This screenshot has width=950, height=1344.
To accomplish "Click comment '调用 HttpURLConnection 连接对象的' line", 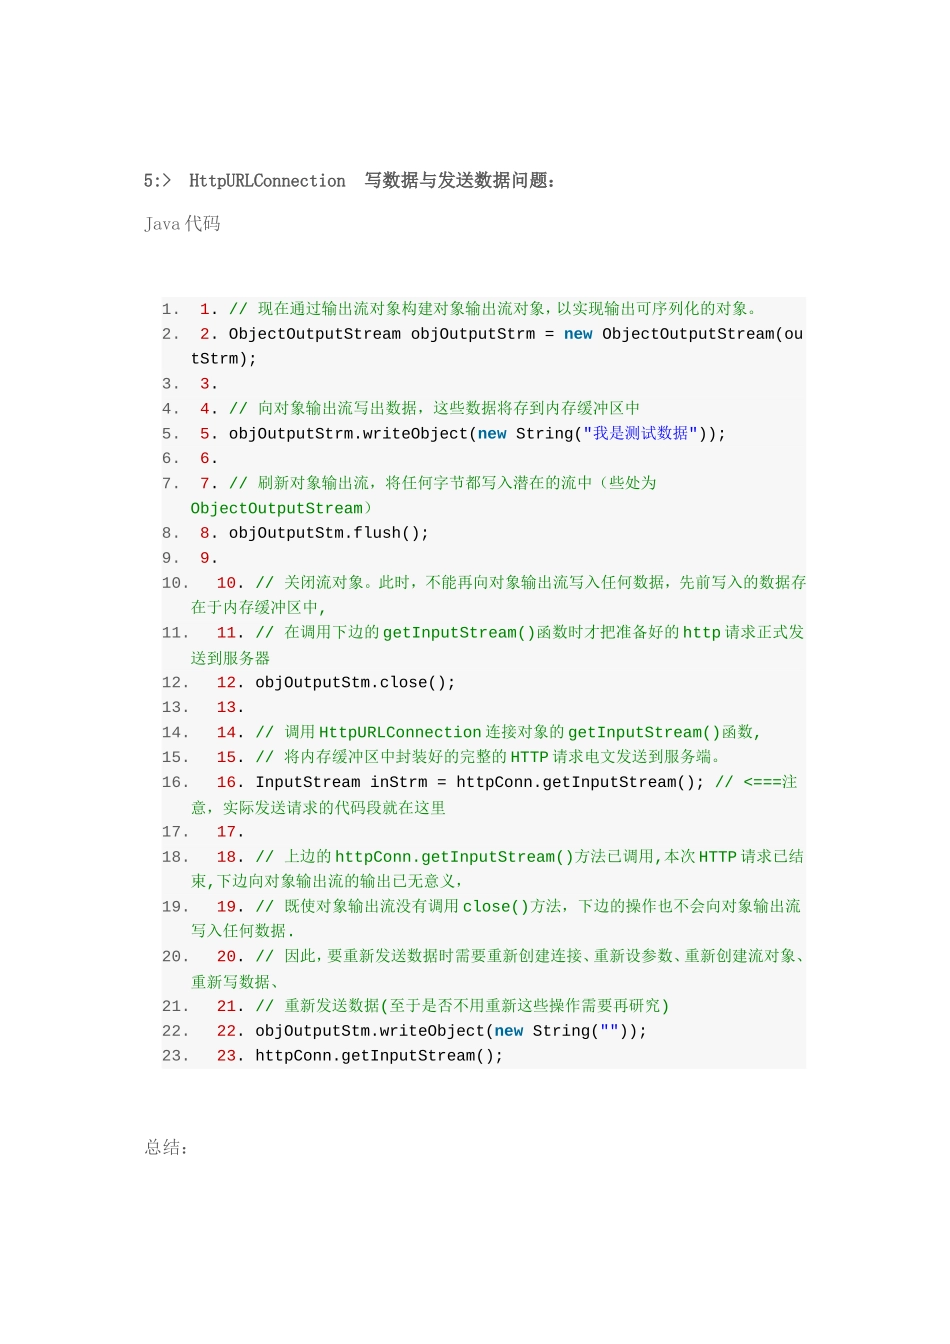I will coord(508,732).
